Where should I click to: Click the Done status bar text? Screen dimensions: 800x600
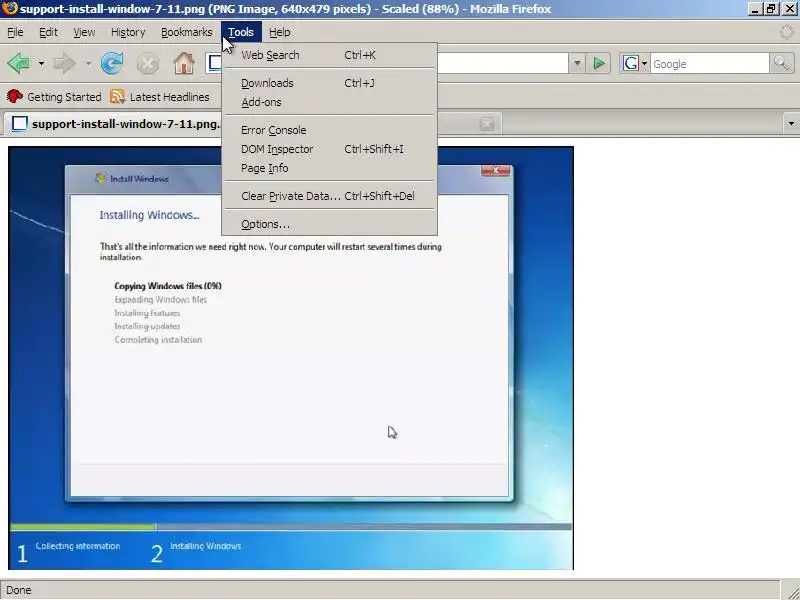click(19, 590)
